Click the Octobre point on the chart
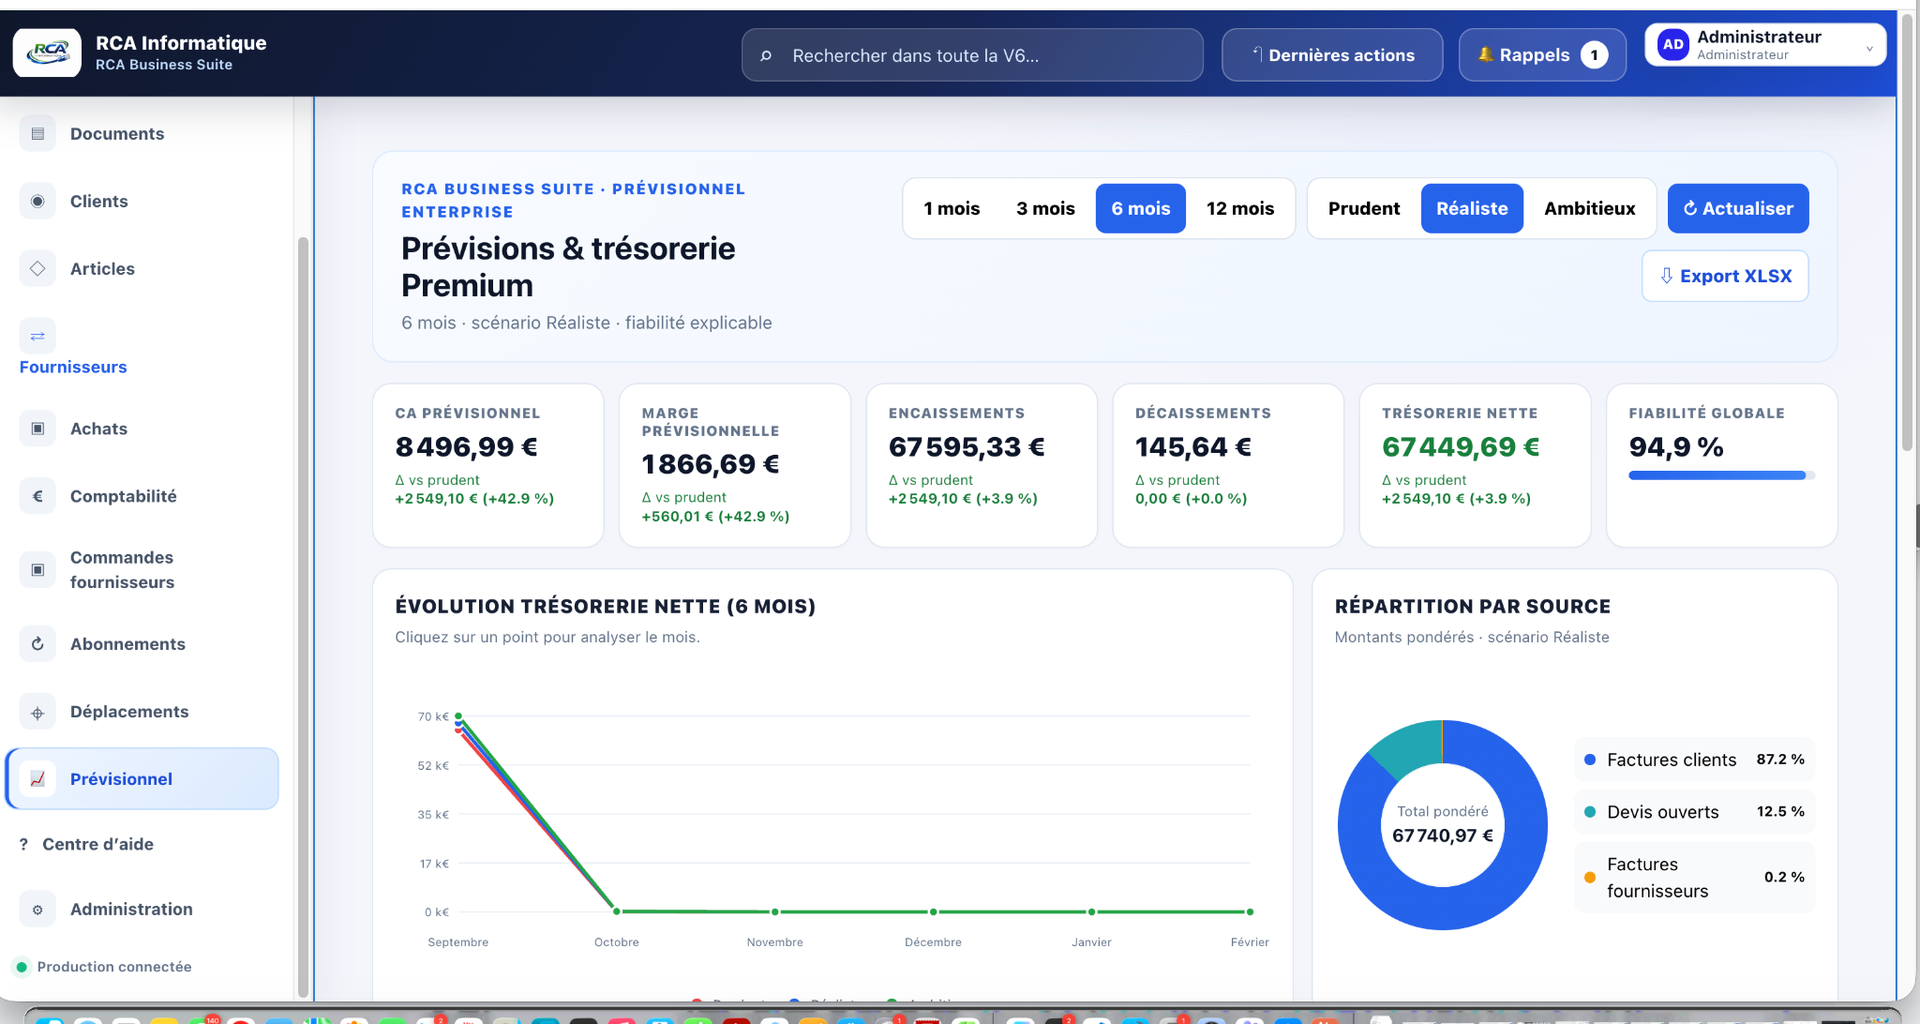This screenshot has height=1024, width=1920. point(617,911)
